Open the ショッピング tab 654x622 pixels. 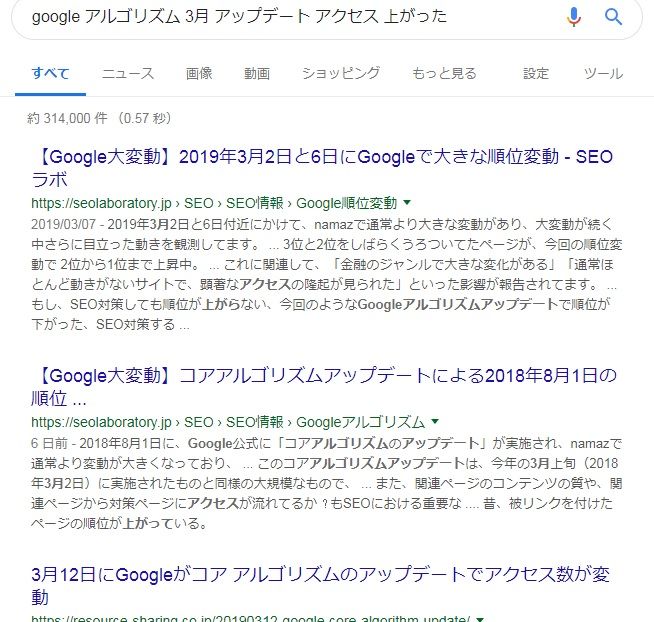pyautogui.click(x=341, y=73)
